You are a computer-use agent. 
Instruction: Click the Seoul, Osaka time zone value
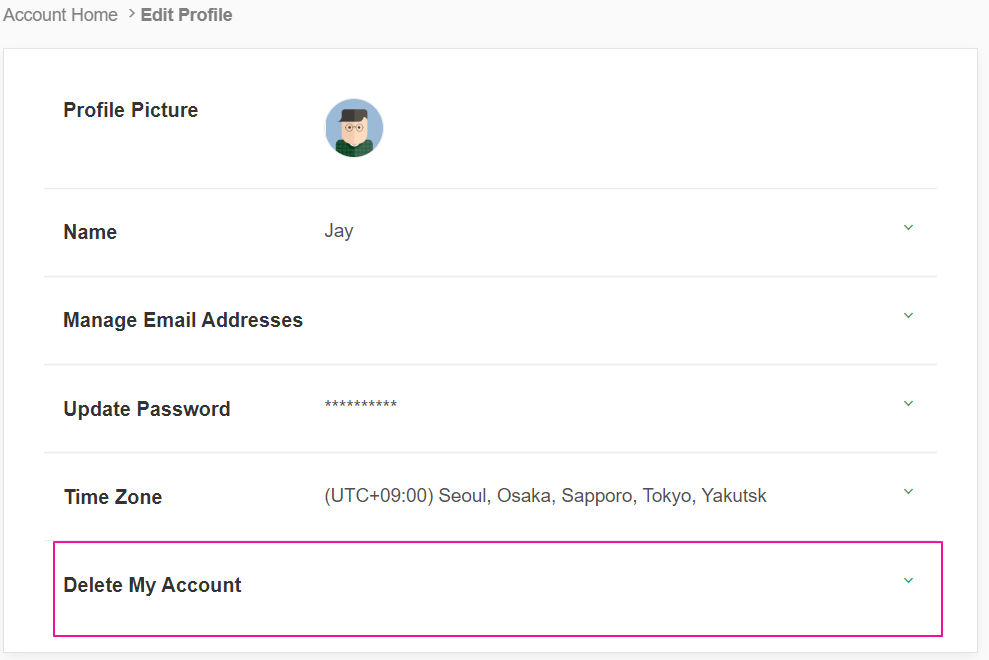click(x=546, y=496)
